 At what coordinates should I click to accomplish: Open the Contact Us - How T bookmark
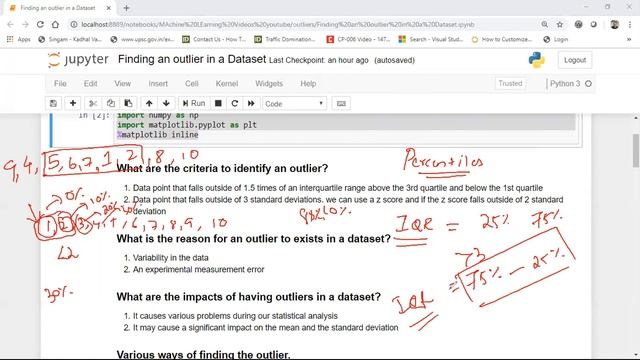214,39
